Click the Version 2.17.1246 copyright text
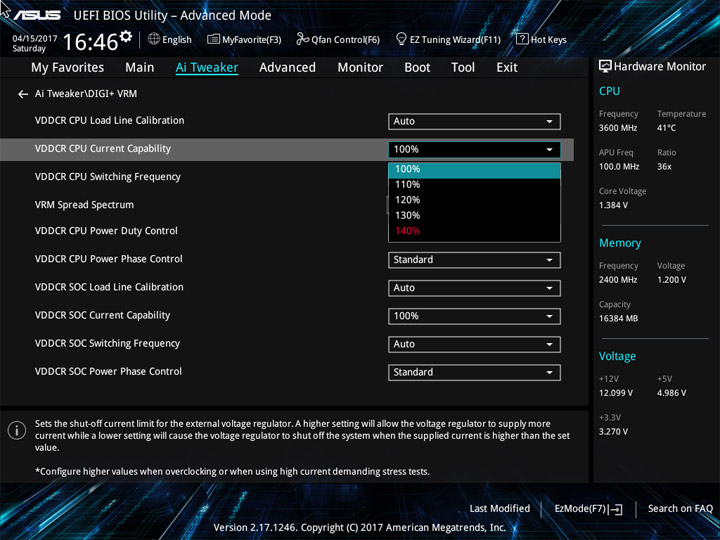This screenshot has width=720, height=540. (x=360, y=528)
